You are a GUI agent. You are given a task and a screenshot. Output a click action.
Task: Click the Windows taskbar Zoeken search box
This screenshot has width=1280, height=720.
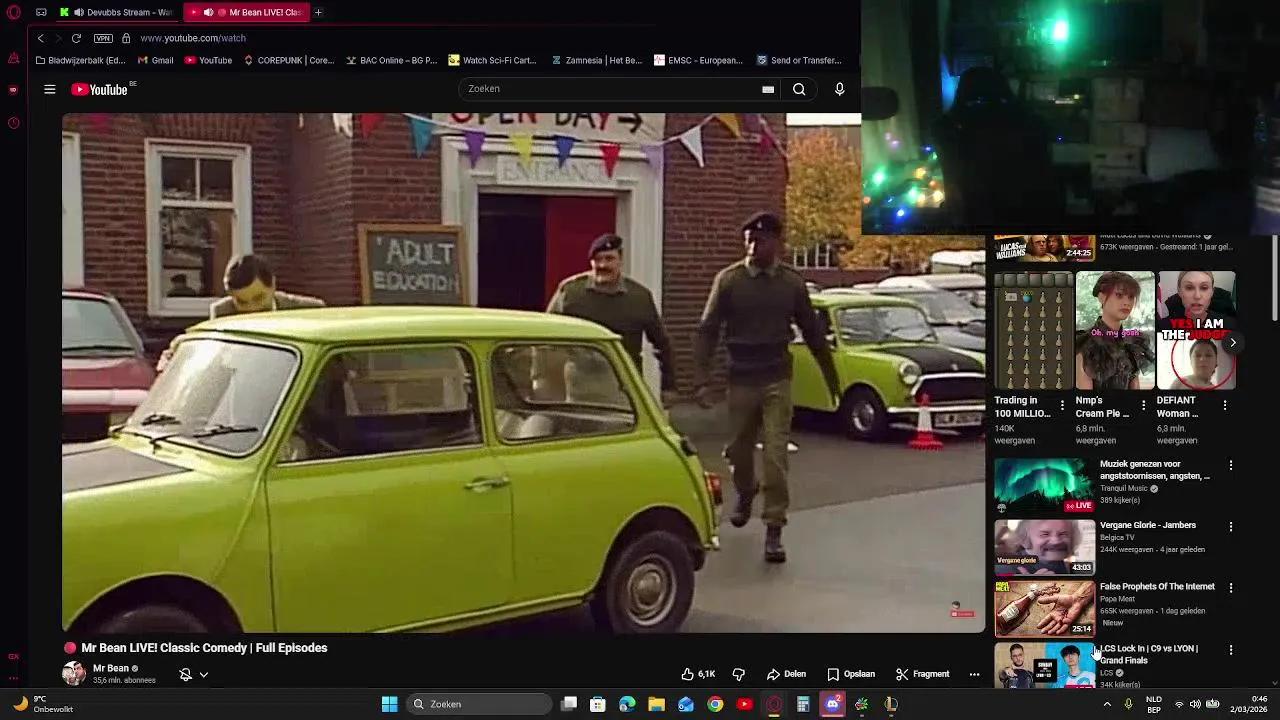click(480, 704)
